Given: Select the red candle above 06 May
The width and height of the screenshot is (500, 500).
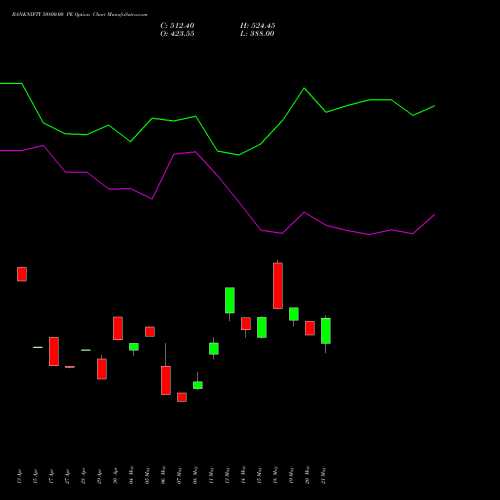Looking at the screenshot, I should pos(166,380).
